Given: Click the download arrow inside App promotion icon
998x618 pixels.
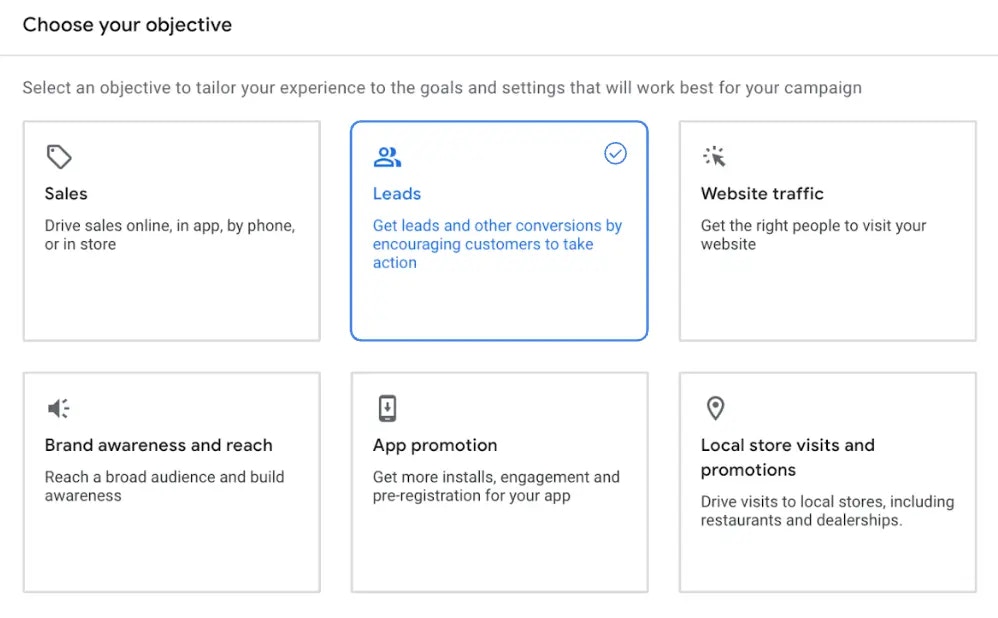Looking at the screenshot, I should pyautogui.click(x=387, y=408).
